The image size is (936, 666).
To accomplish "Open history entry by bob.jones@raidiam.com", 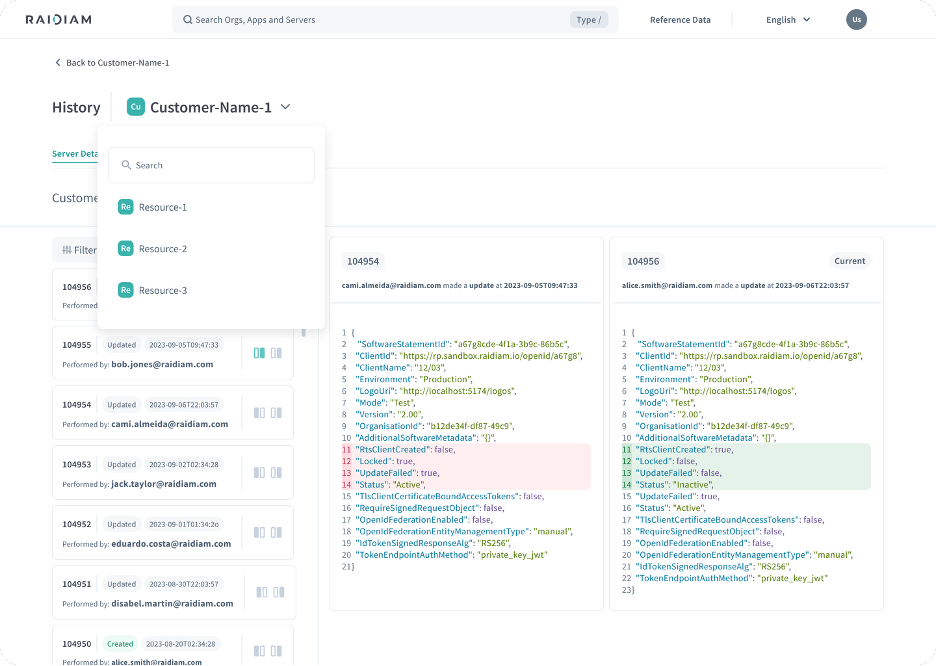I will coord(173,353).
